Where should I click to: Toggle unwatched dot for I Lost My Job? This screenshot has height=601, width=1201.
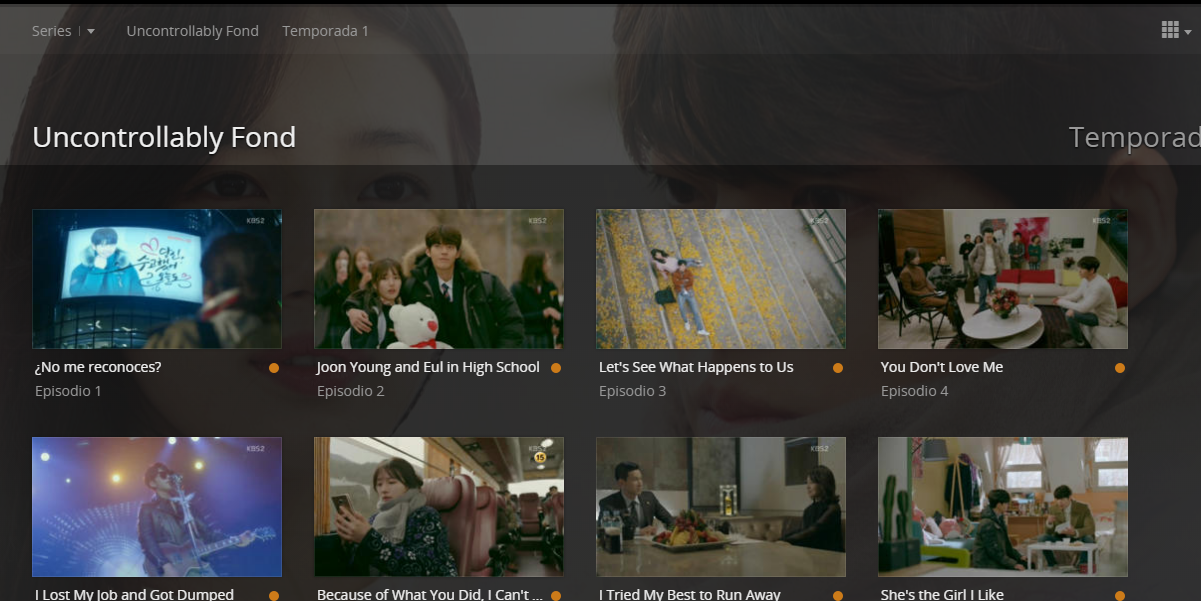pos(274,595)
